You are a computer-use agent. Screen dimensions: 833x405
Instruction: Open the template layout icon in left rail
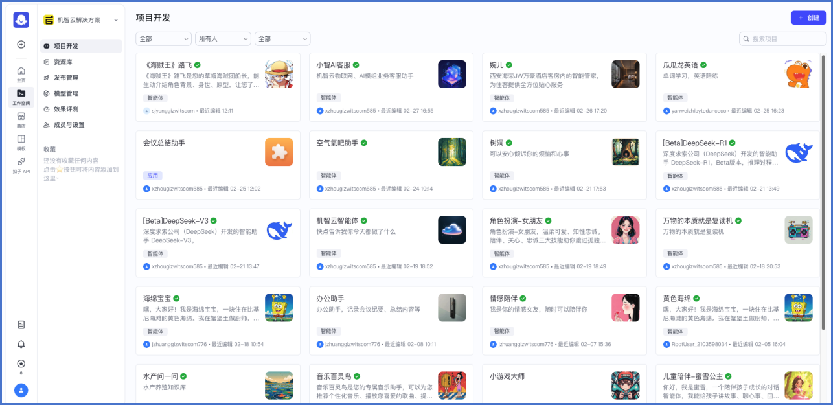(21, 139)
